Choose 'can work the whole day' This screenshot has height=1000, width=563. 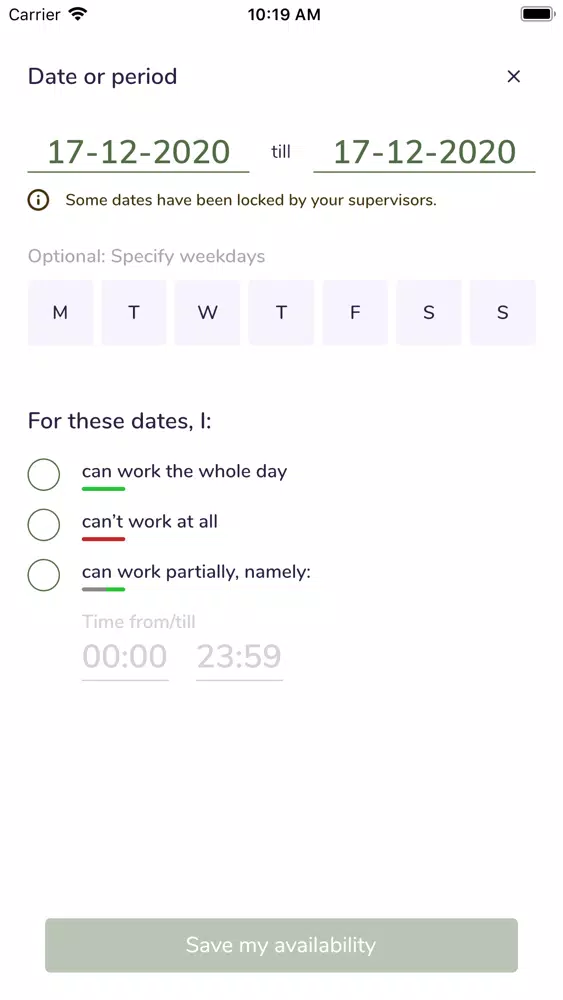tap(44, 474)
